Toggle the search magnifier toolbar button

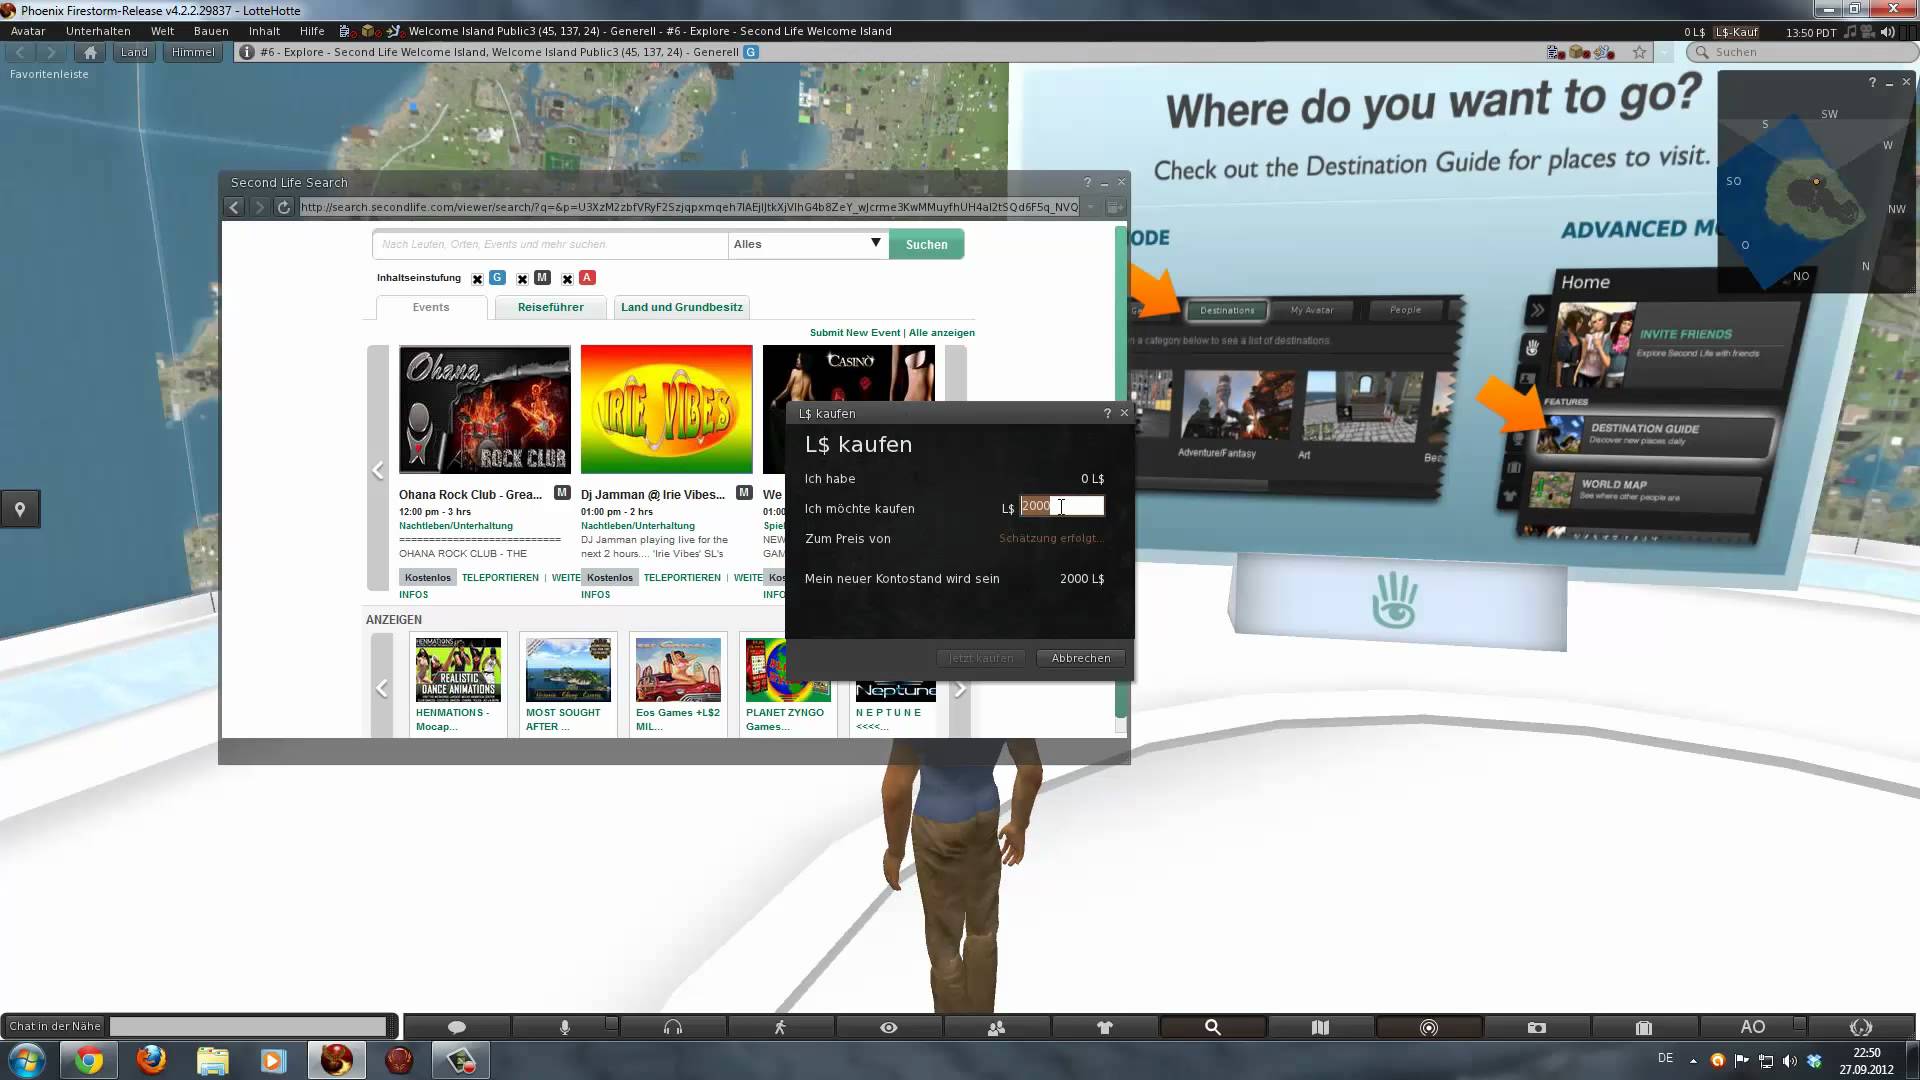[x=1212, y=1027]
